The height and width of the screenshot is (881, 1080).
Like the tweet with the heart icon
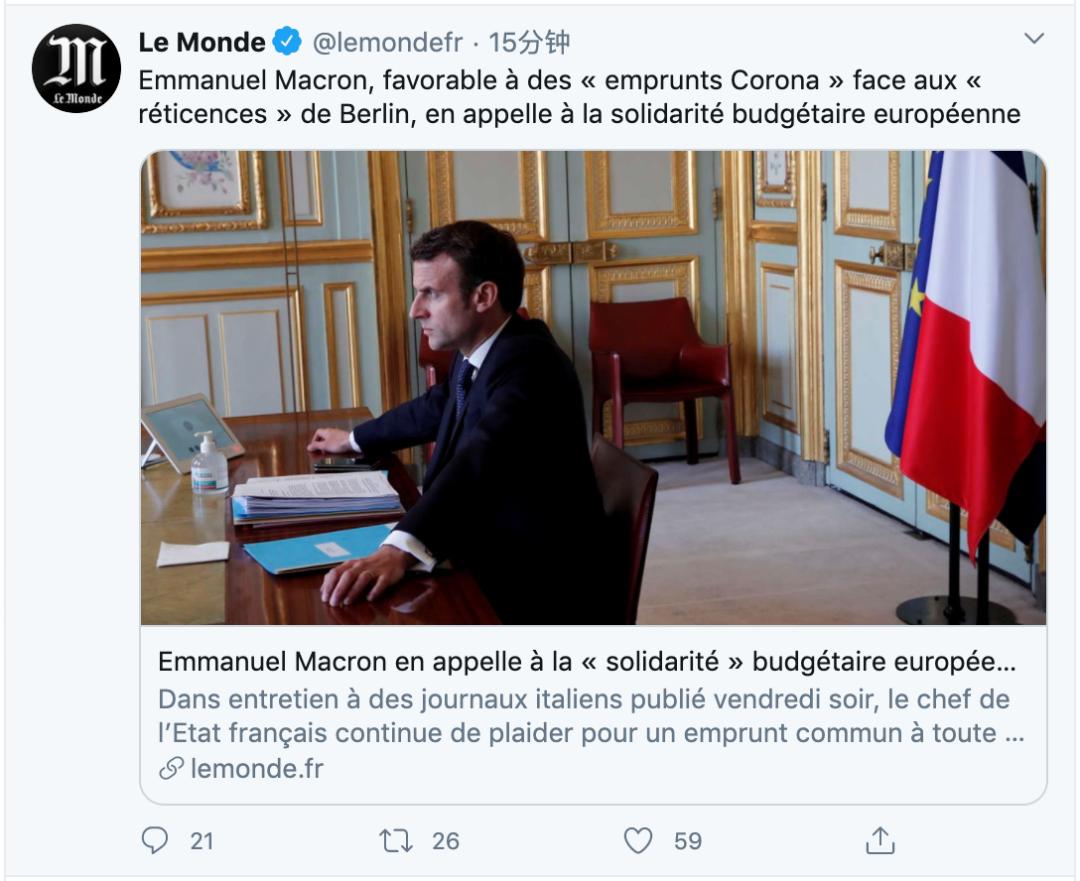click(x=638, y=840)
